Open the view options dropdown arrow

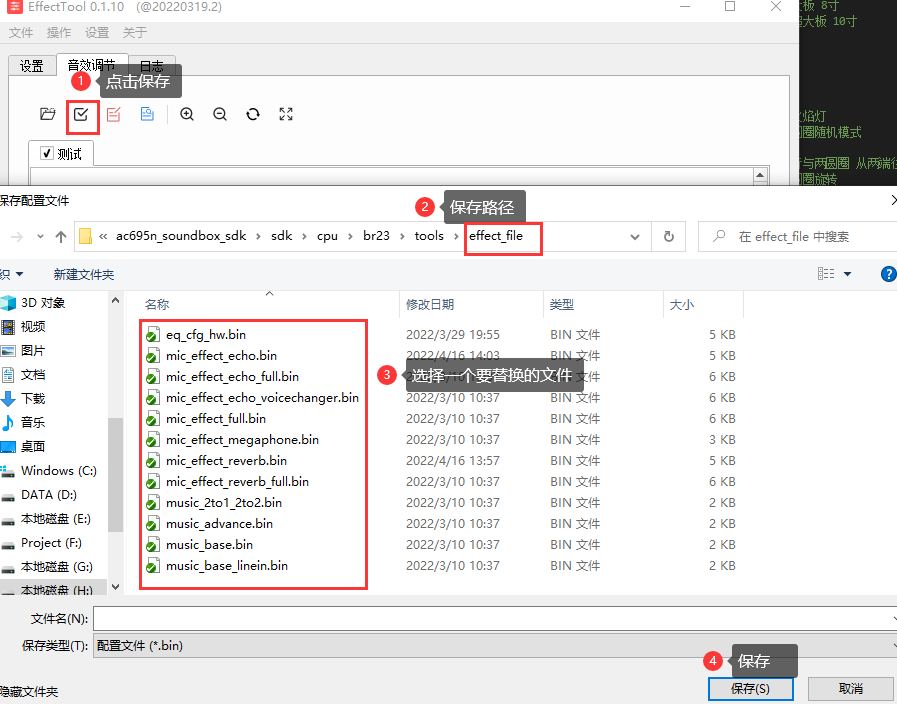point(847,275)
